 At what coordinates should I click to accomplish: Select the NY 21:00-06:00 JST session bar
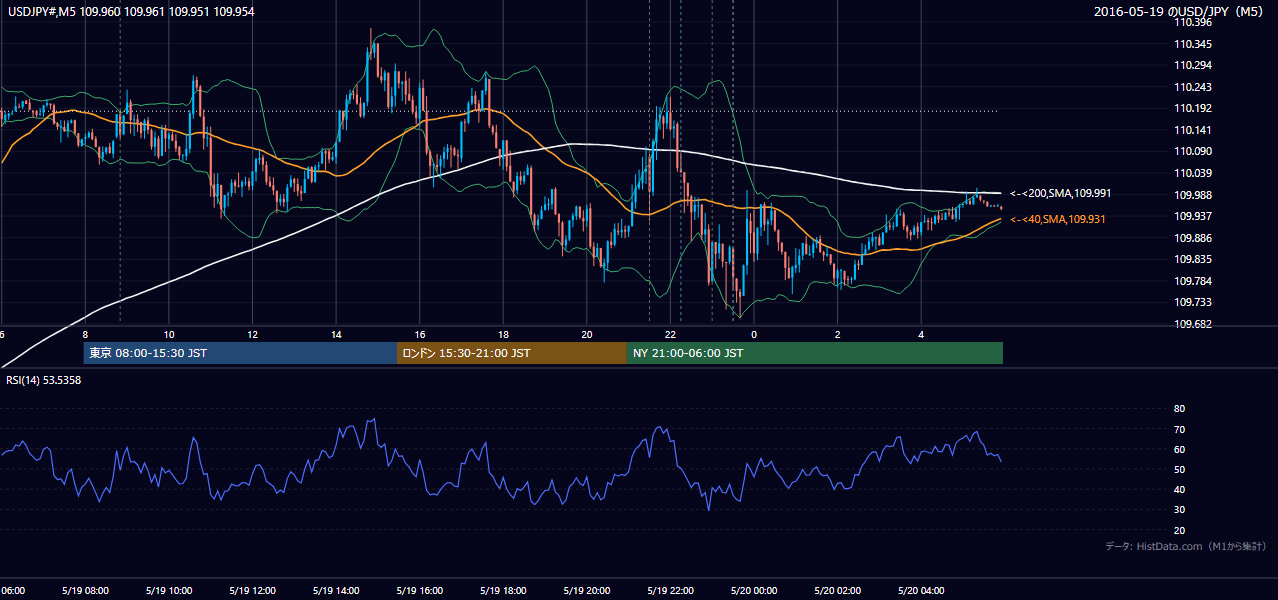815,353
